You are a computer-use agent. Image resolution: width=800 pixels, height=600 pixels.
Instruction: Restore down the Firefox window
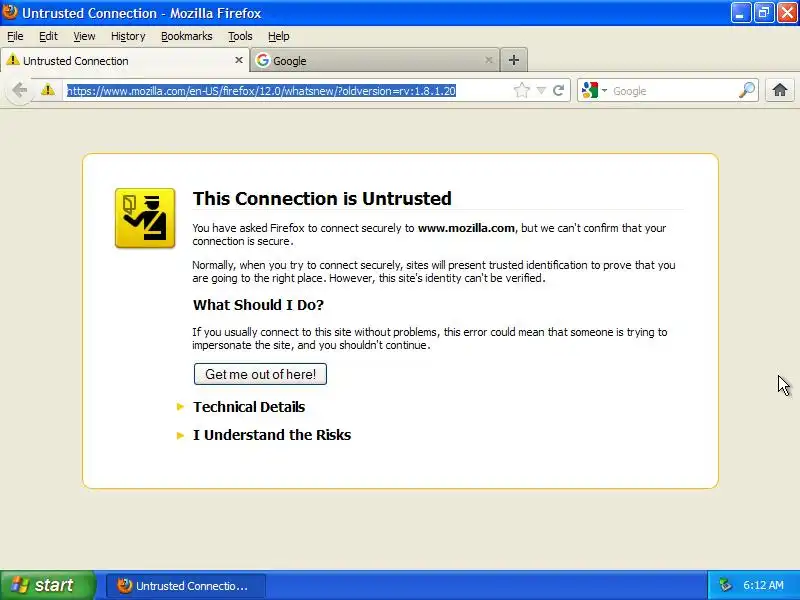(x=764, y=13)
